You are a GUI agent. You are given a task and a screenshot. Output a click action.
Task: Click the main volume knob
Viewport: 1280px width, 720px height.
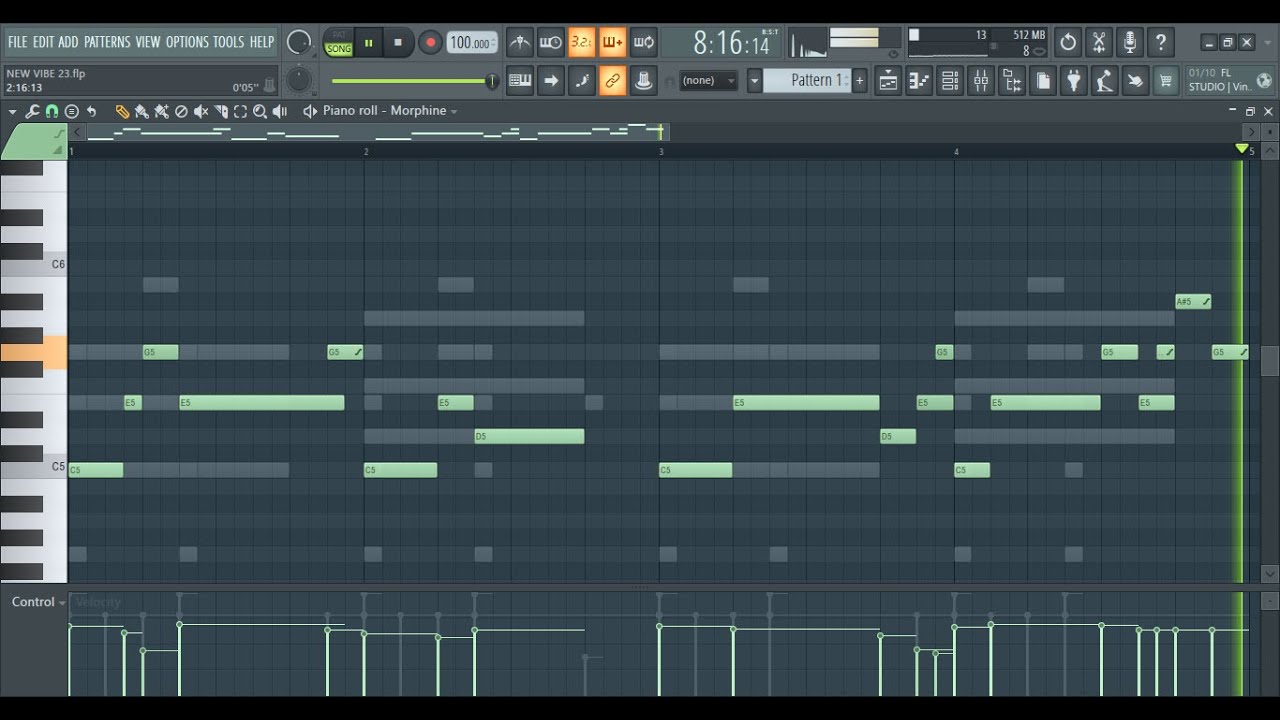[x=298, y=43]
